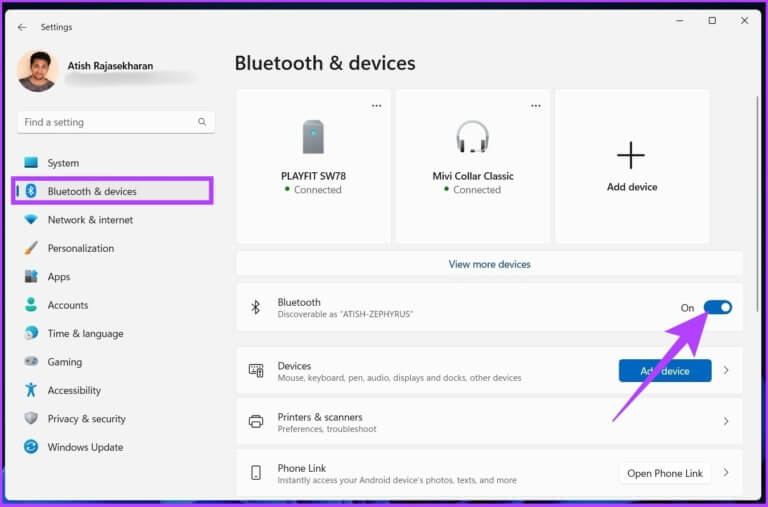Click the user profile picture

pyautogui.click(x=38, y=71)
